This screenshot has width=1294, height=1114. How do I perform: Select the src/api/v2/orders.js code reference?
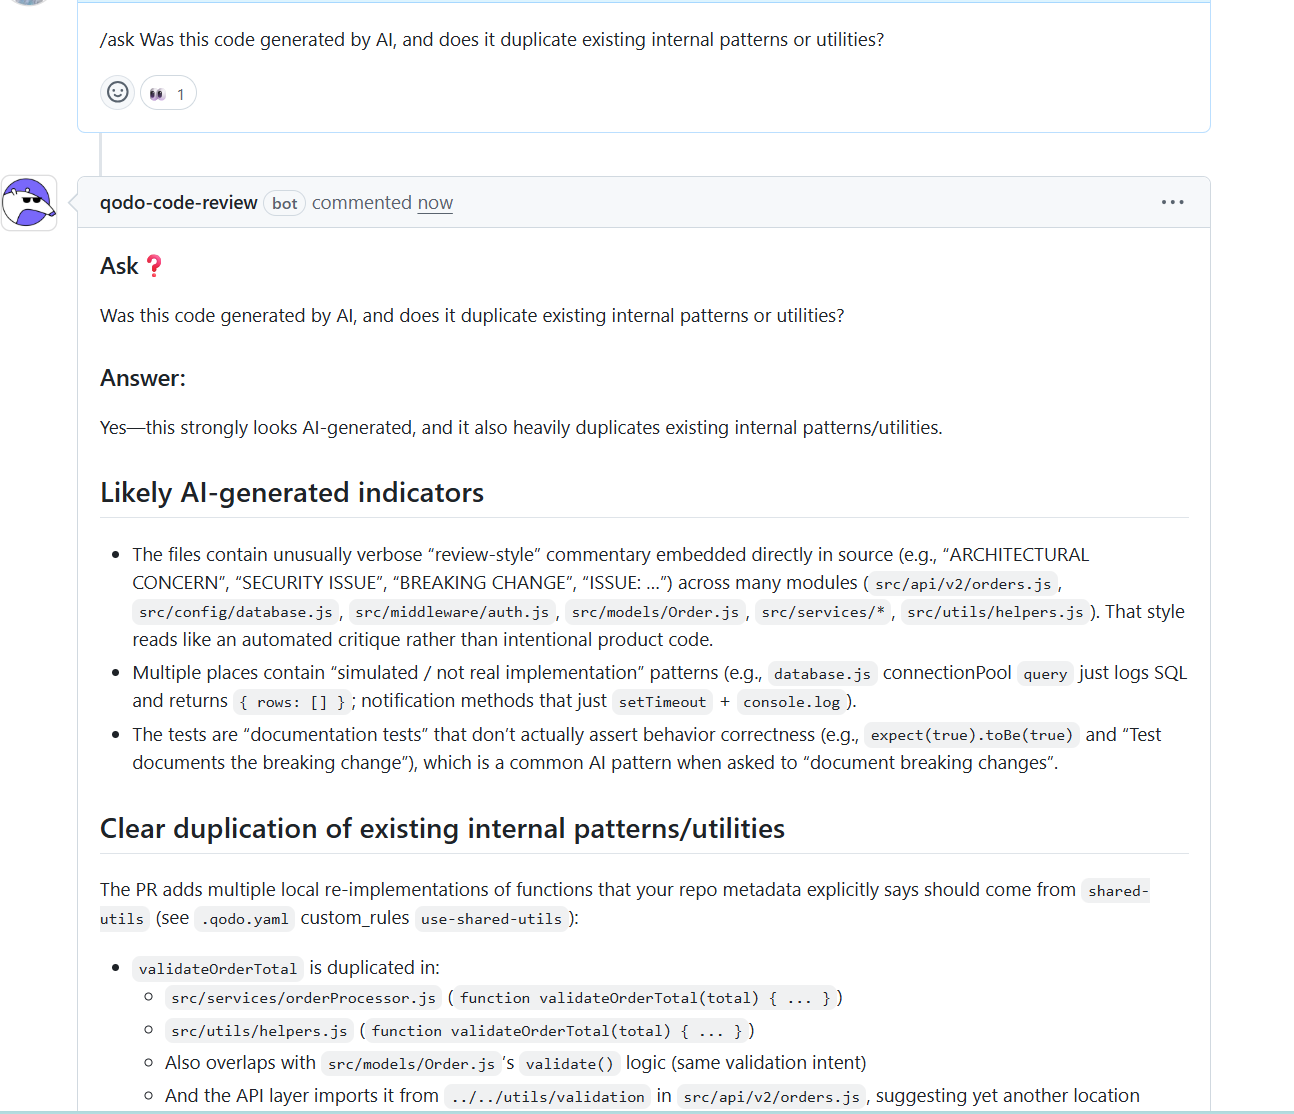click(x=962, y=583)
